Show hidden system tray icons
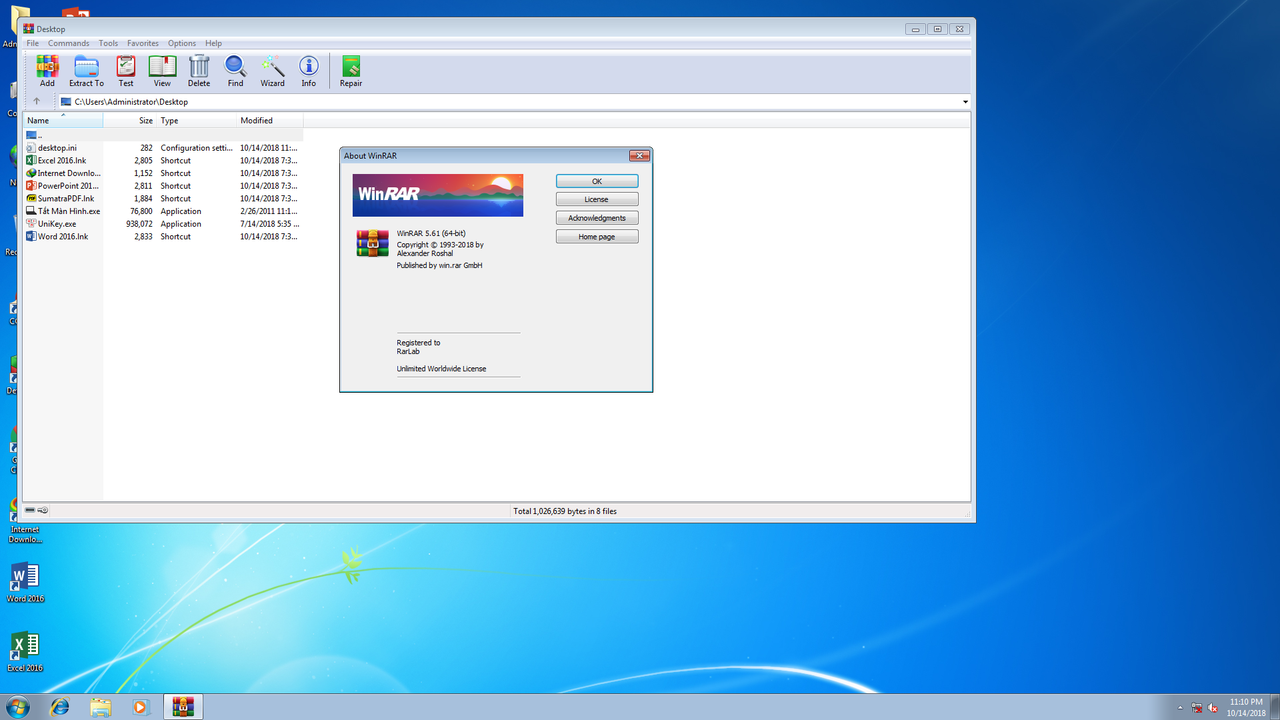The width and height of the screenshot is (1280, 720). click(1181, 707)
